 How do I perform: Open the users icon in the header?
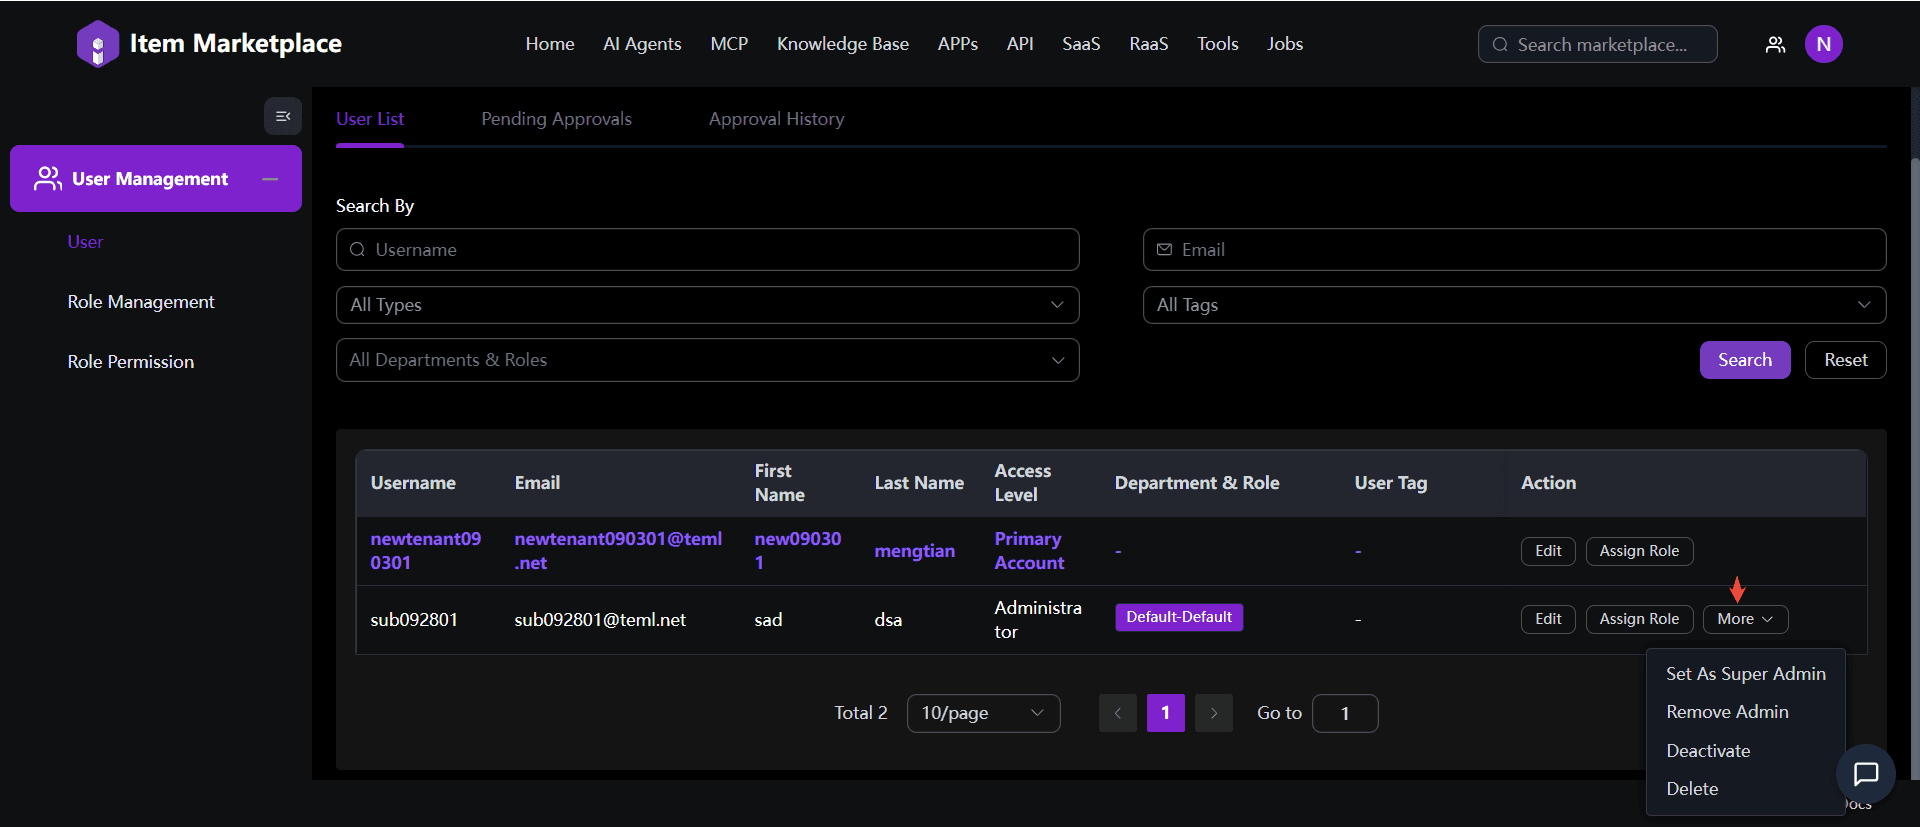(1775, 44)
